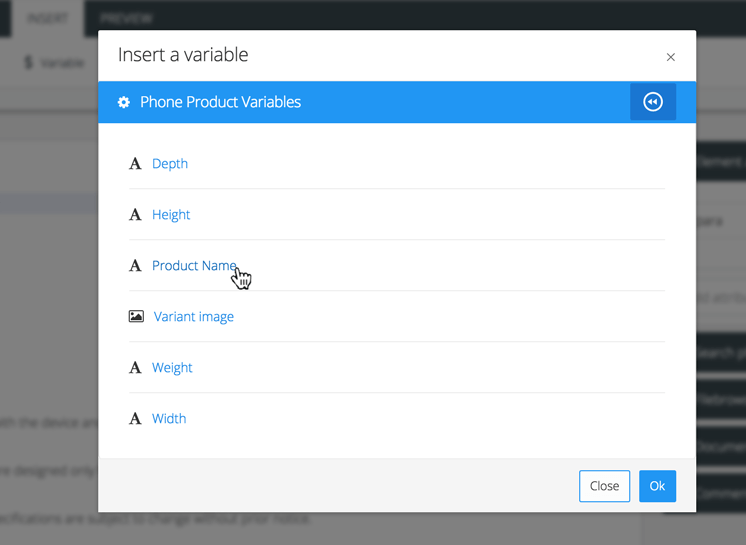The image size is (746, 545).
Task: Switch to the INSERT tab
Action: click(47, 18)
